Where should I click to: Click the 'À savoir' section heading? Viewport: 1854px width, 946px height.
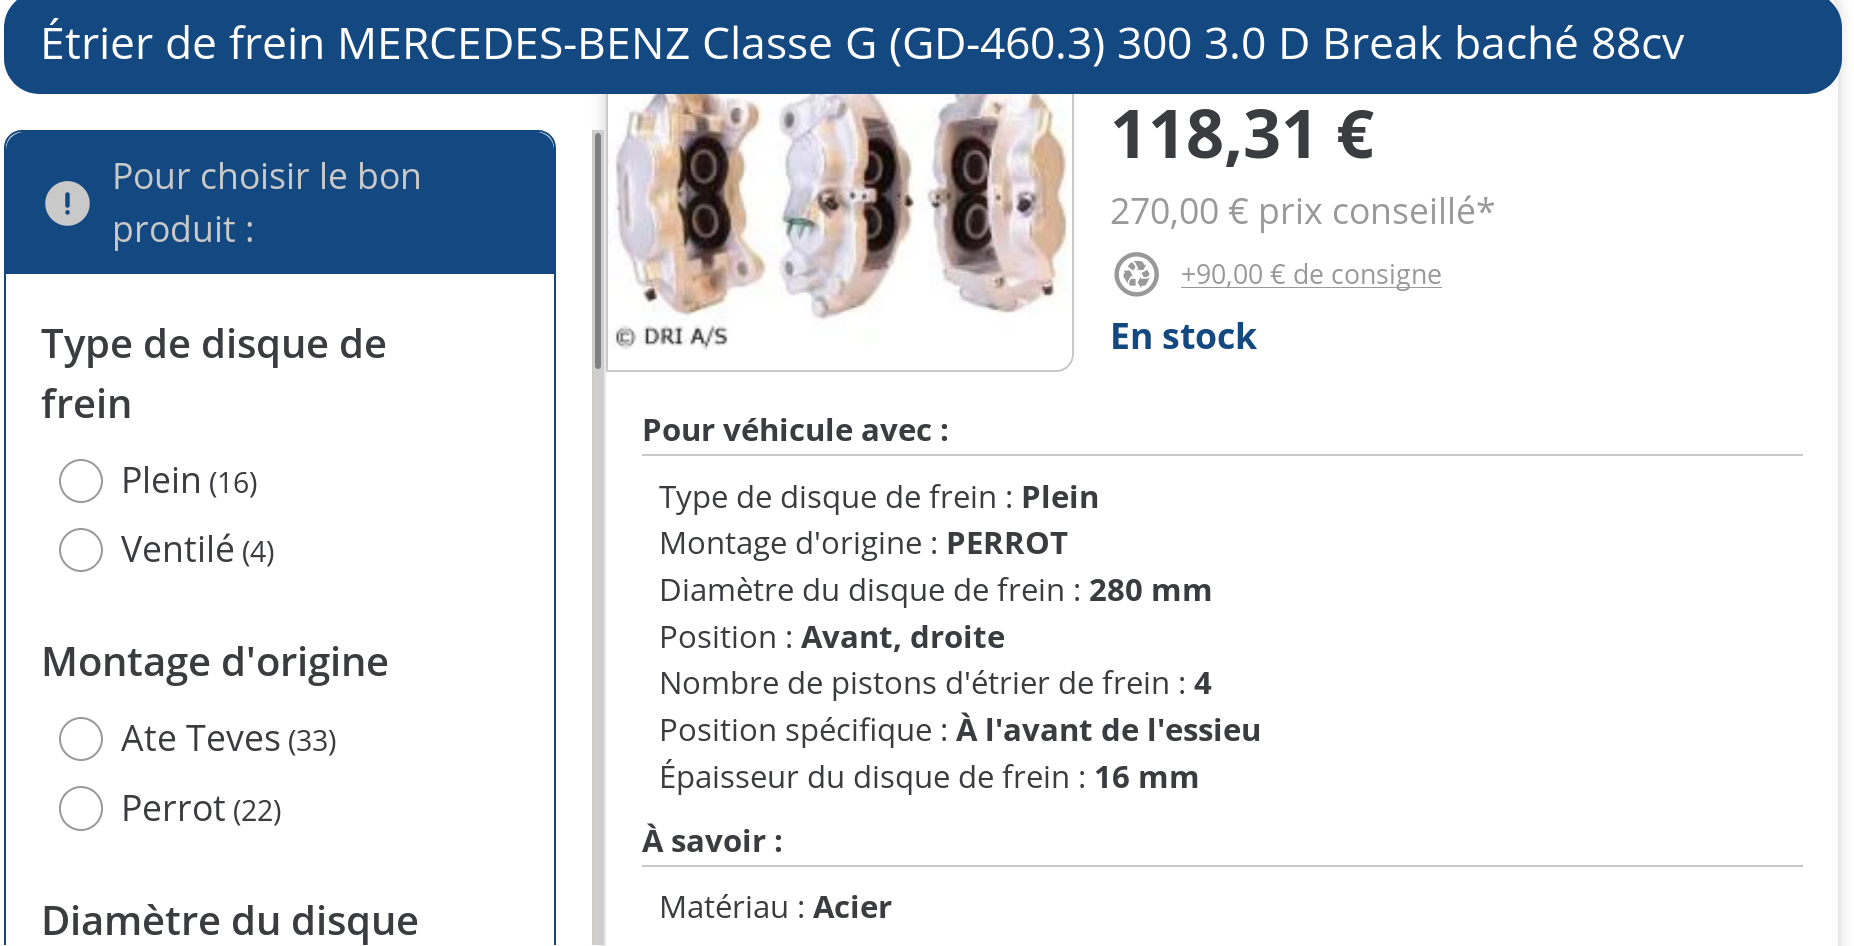712,841
